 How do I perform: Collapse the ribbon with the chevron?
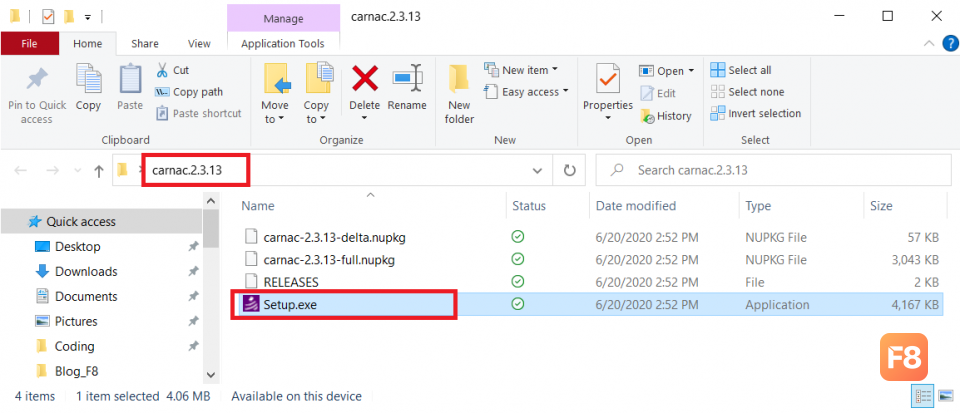pos(929,43)
